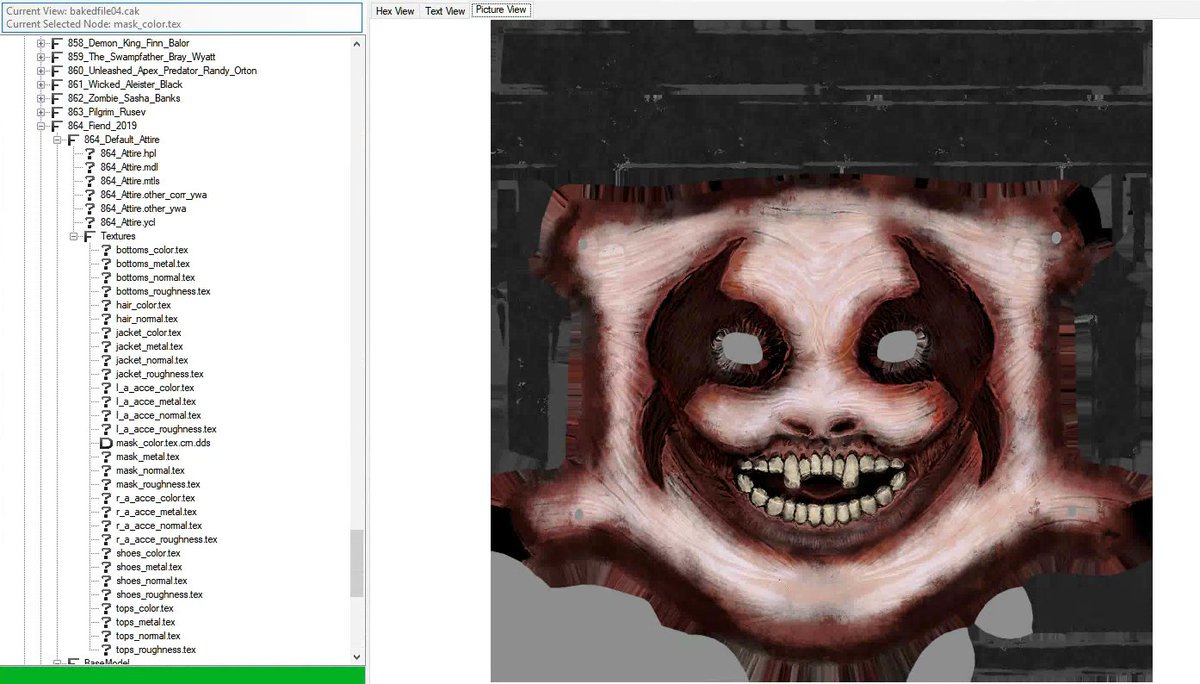The width and height of the screenshot is (1200, 684).
Task: Select hair_normal.tex texture
Action: point(147,319)
